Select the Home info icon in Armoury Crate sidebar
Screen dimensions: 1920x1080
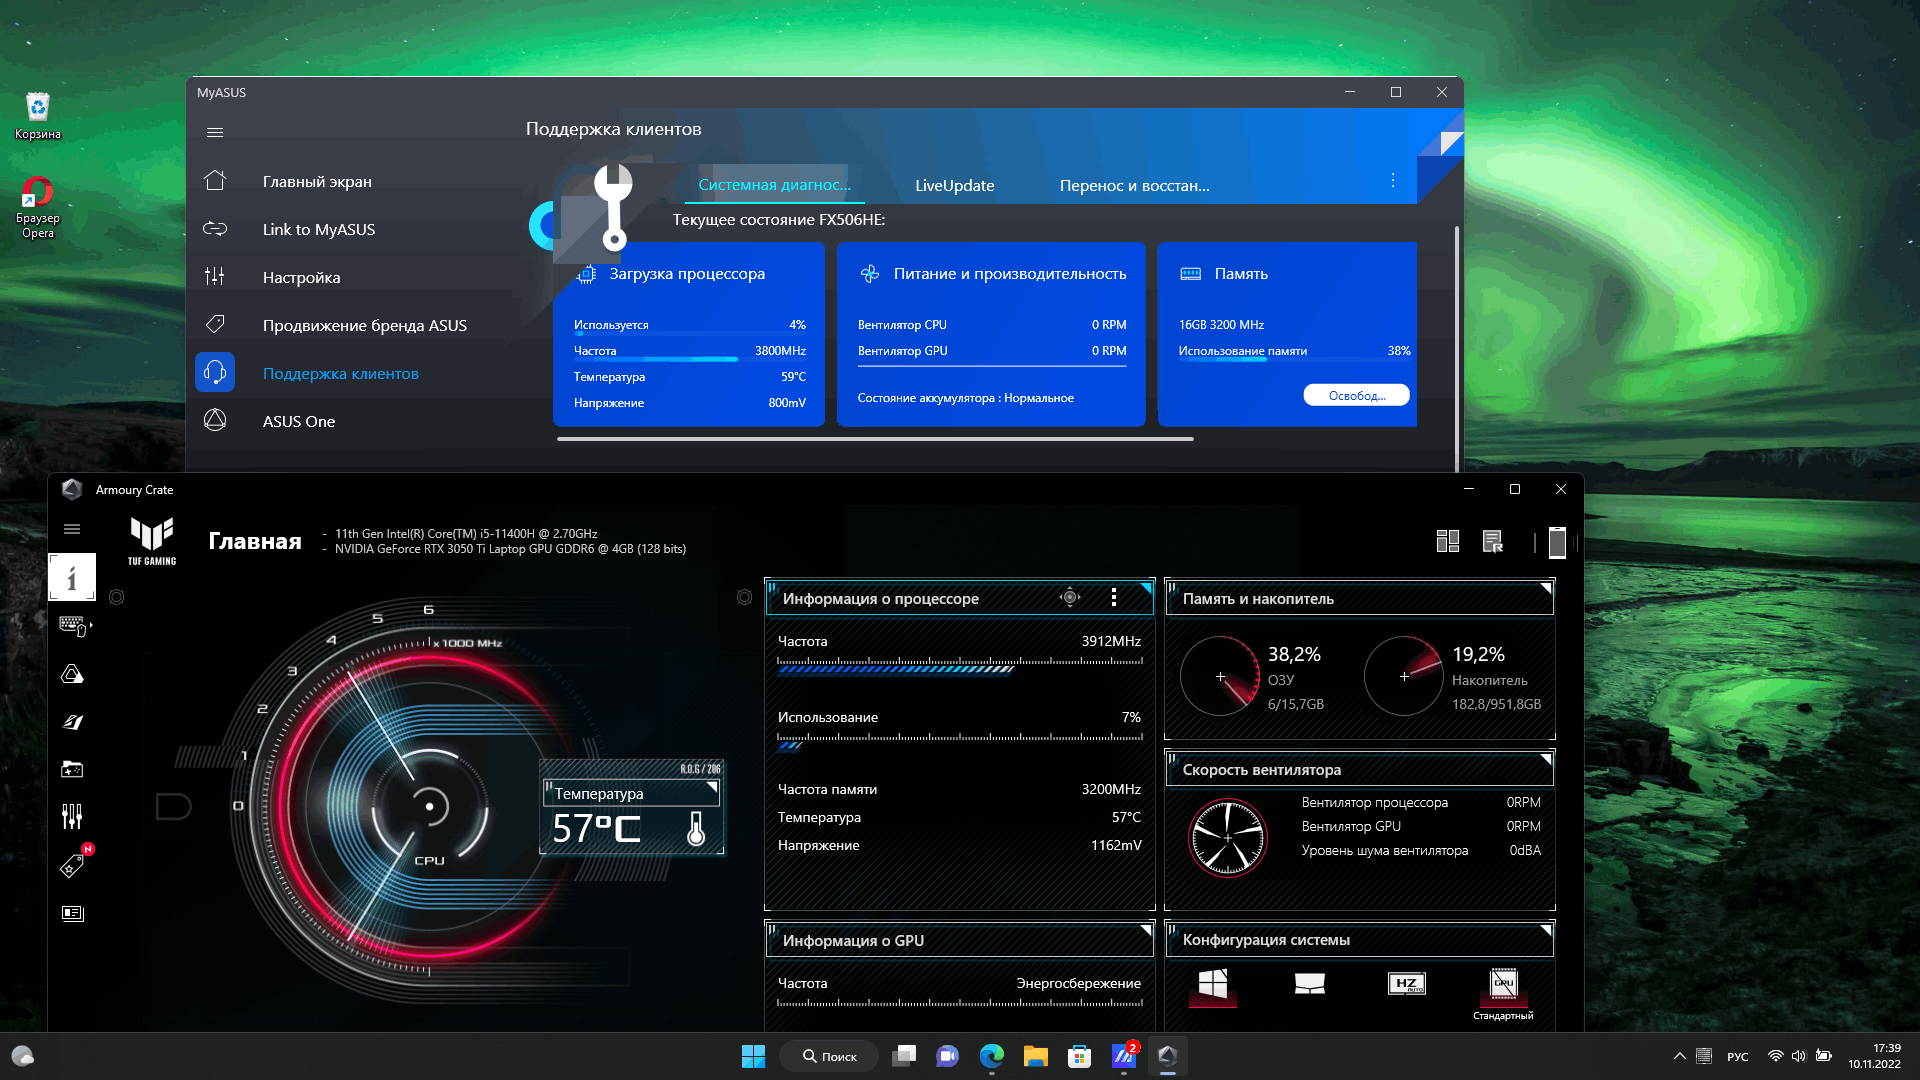coord(72,577)
